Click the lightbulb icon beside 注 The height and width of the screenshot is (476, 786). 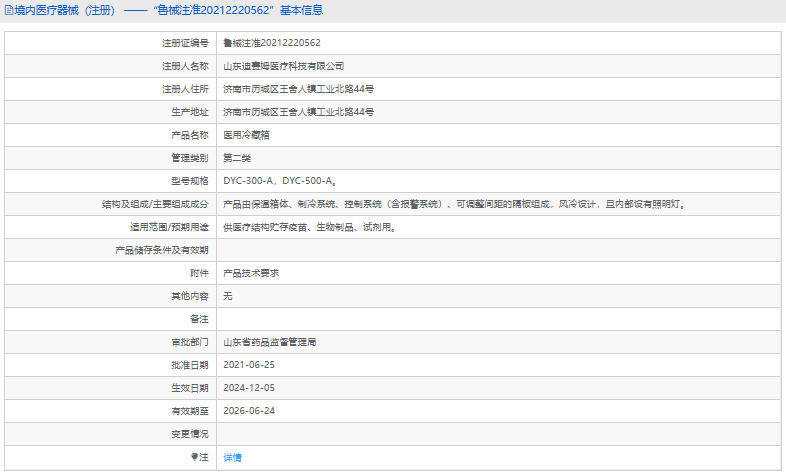coord(194,457)
